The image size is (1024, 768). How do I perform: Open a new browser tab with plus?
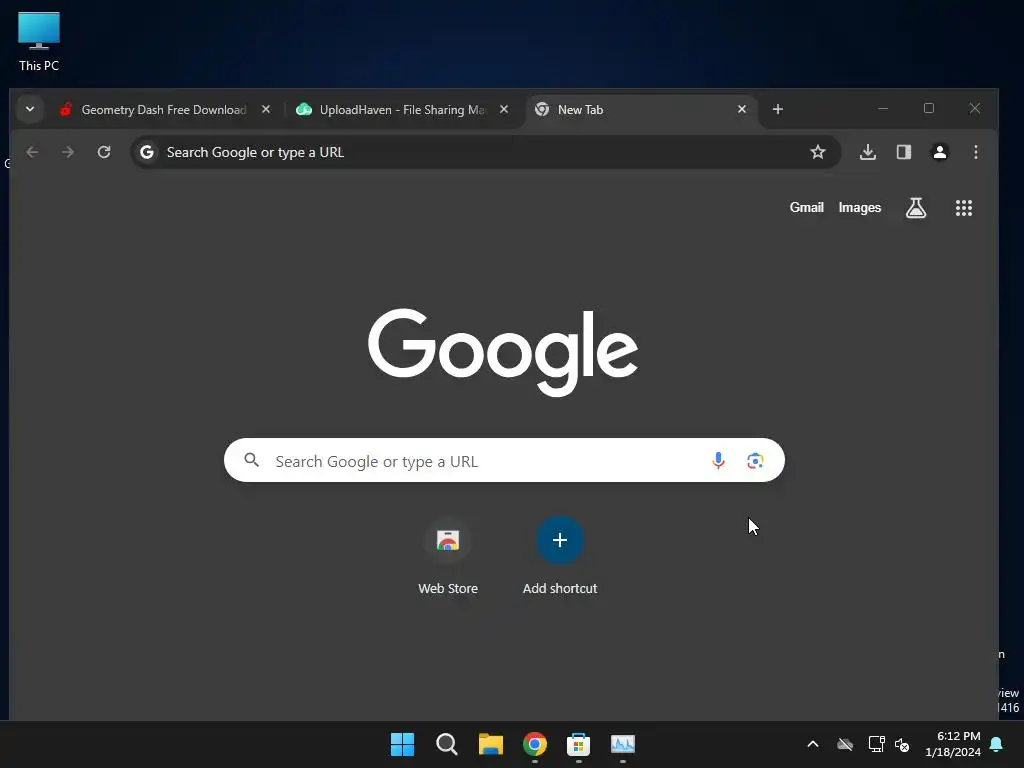click(x=777, y=109)
